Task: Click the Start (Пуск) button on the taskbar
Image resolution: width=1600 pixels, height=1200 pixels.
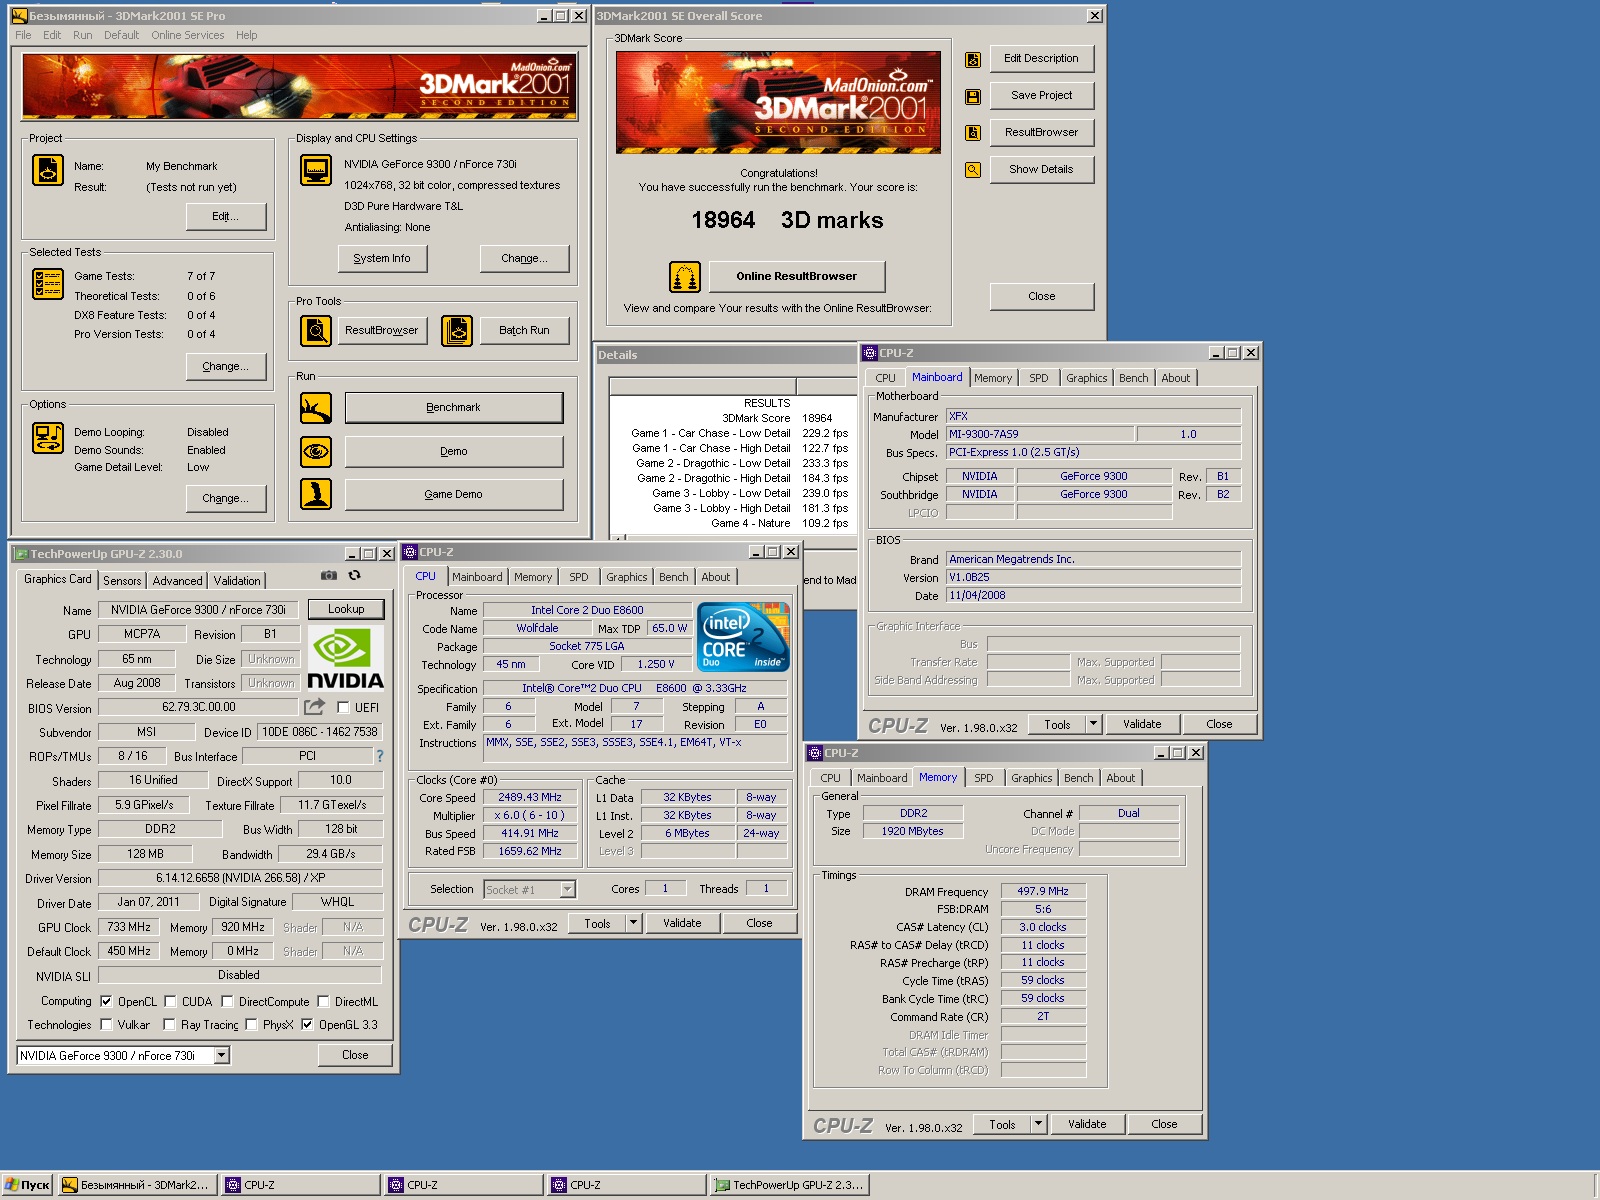Action: coord(27,1185)
